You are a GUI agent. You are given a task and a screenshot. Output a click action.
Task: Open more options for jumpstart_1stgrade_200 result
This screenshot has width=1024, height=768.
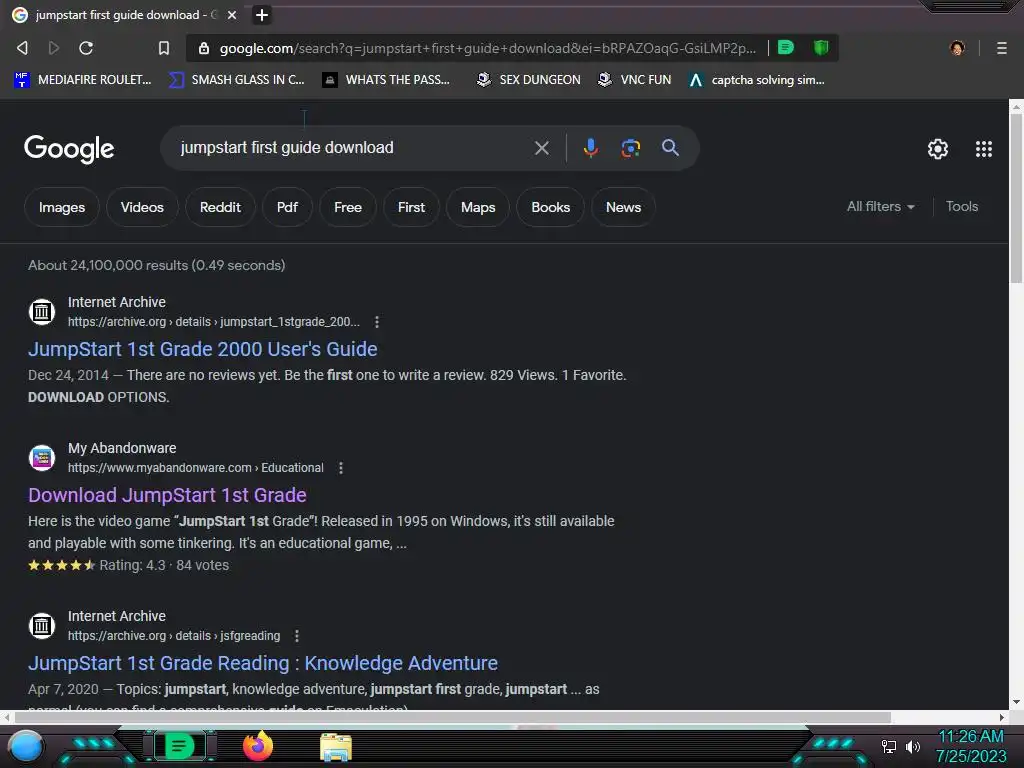click(377, 322)
